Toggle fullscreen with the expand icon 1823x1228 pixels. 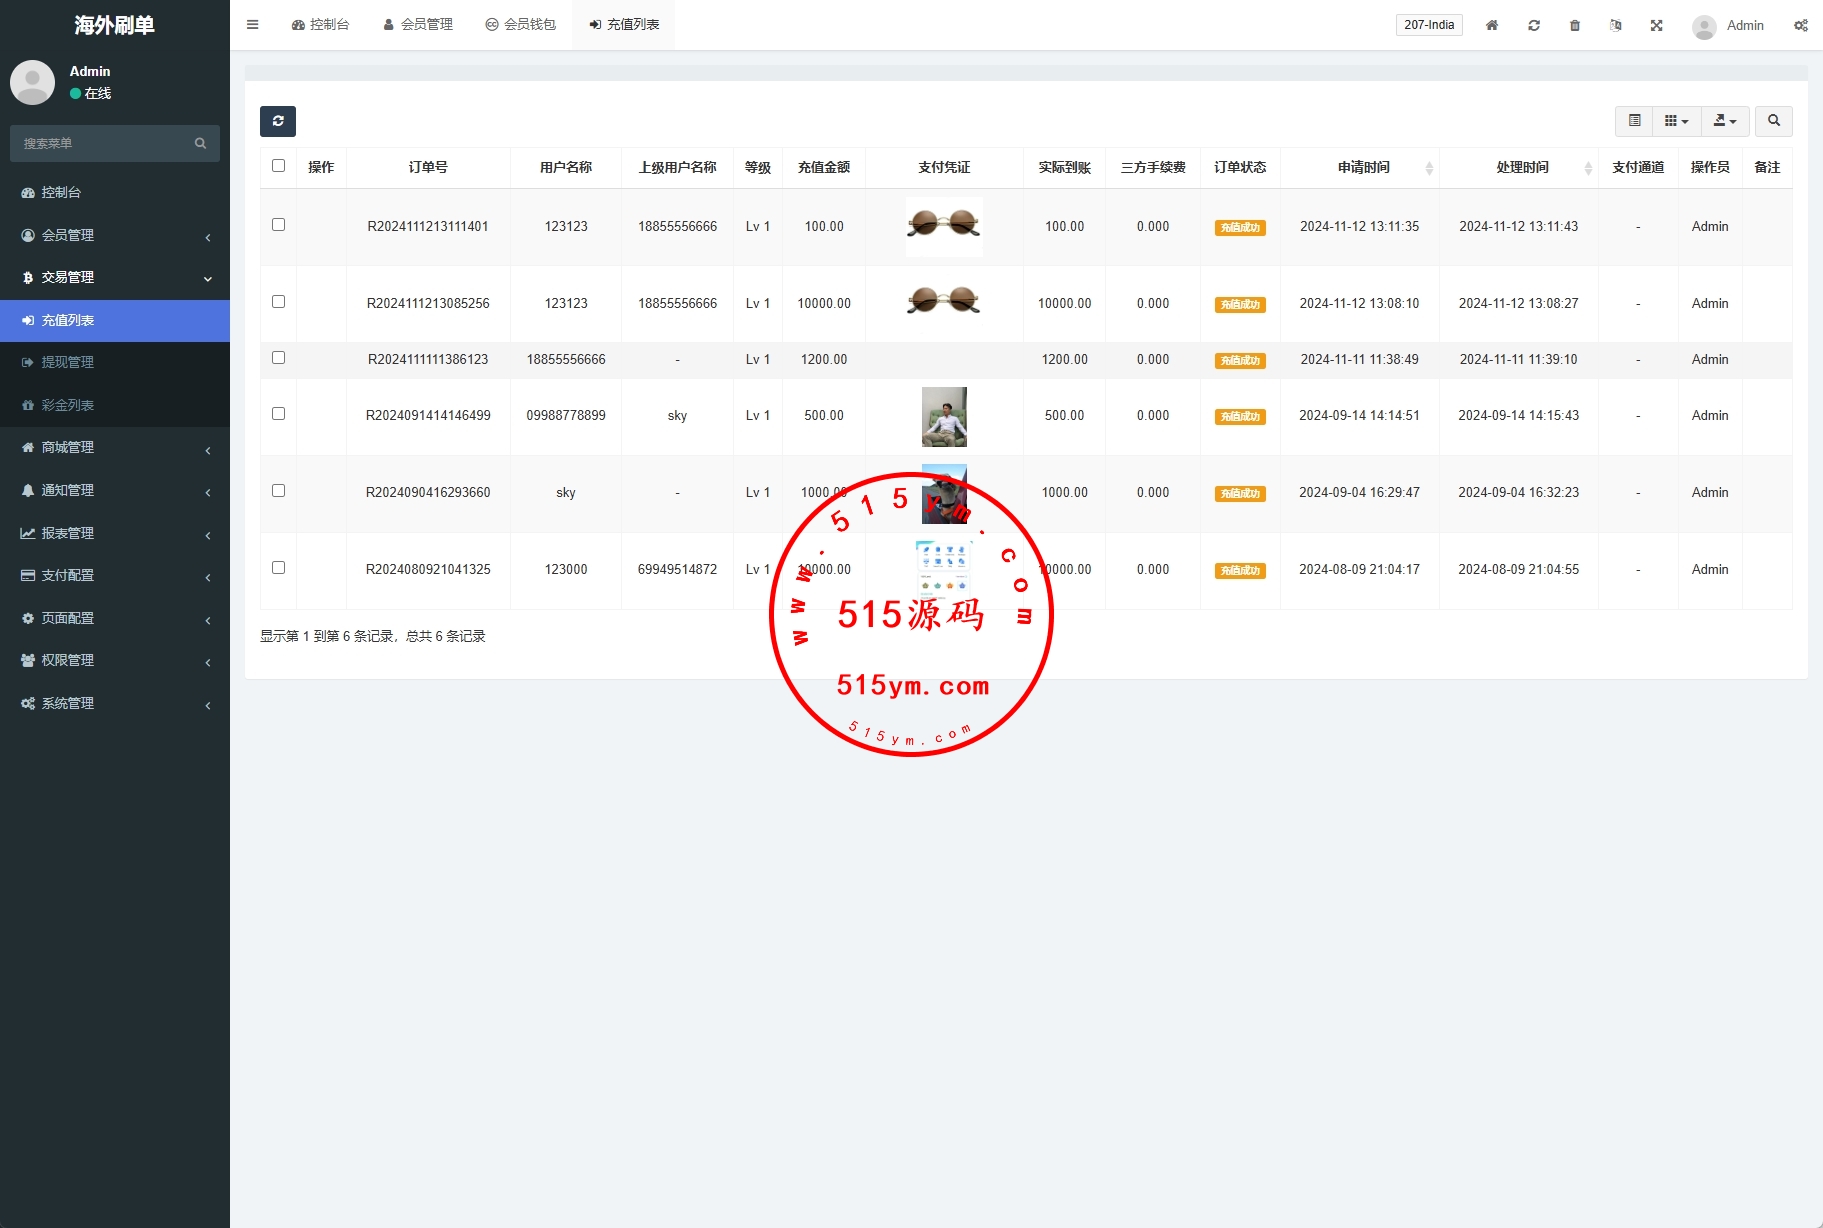1656,25
